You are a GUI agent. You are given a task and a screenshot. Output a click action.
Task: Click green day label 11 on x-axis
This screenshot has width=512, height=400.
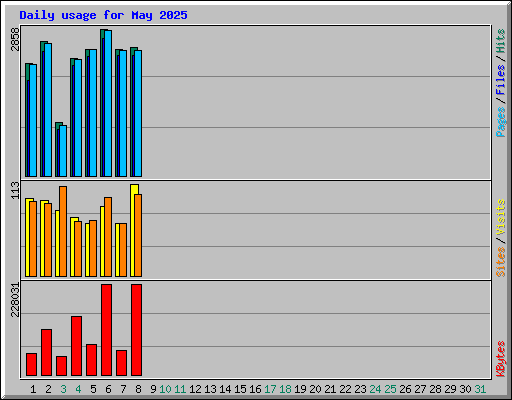pos(180,389)
